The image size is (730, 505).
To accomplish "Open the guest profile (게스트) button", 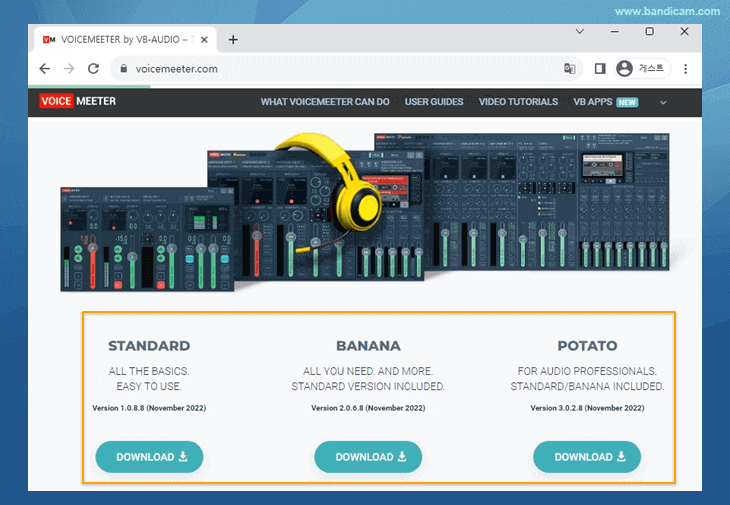I will click(x=642, y=68).
